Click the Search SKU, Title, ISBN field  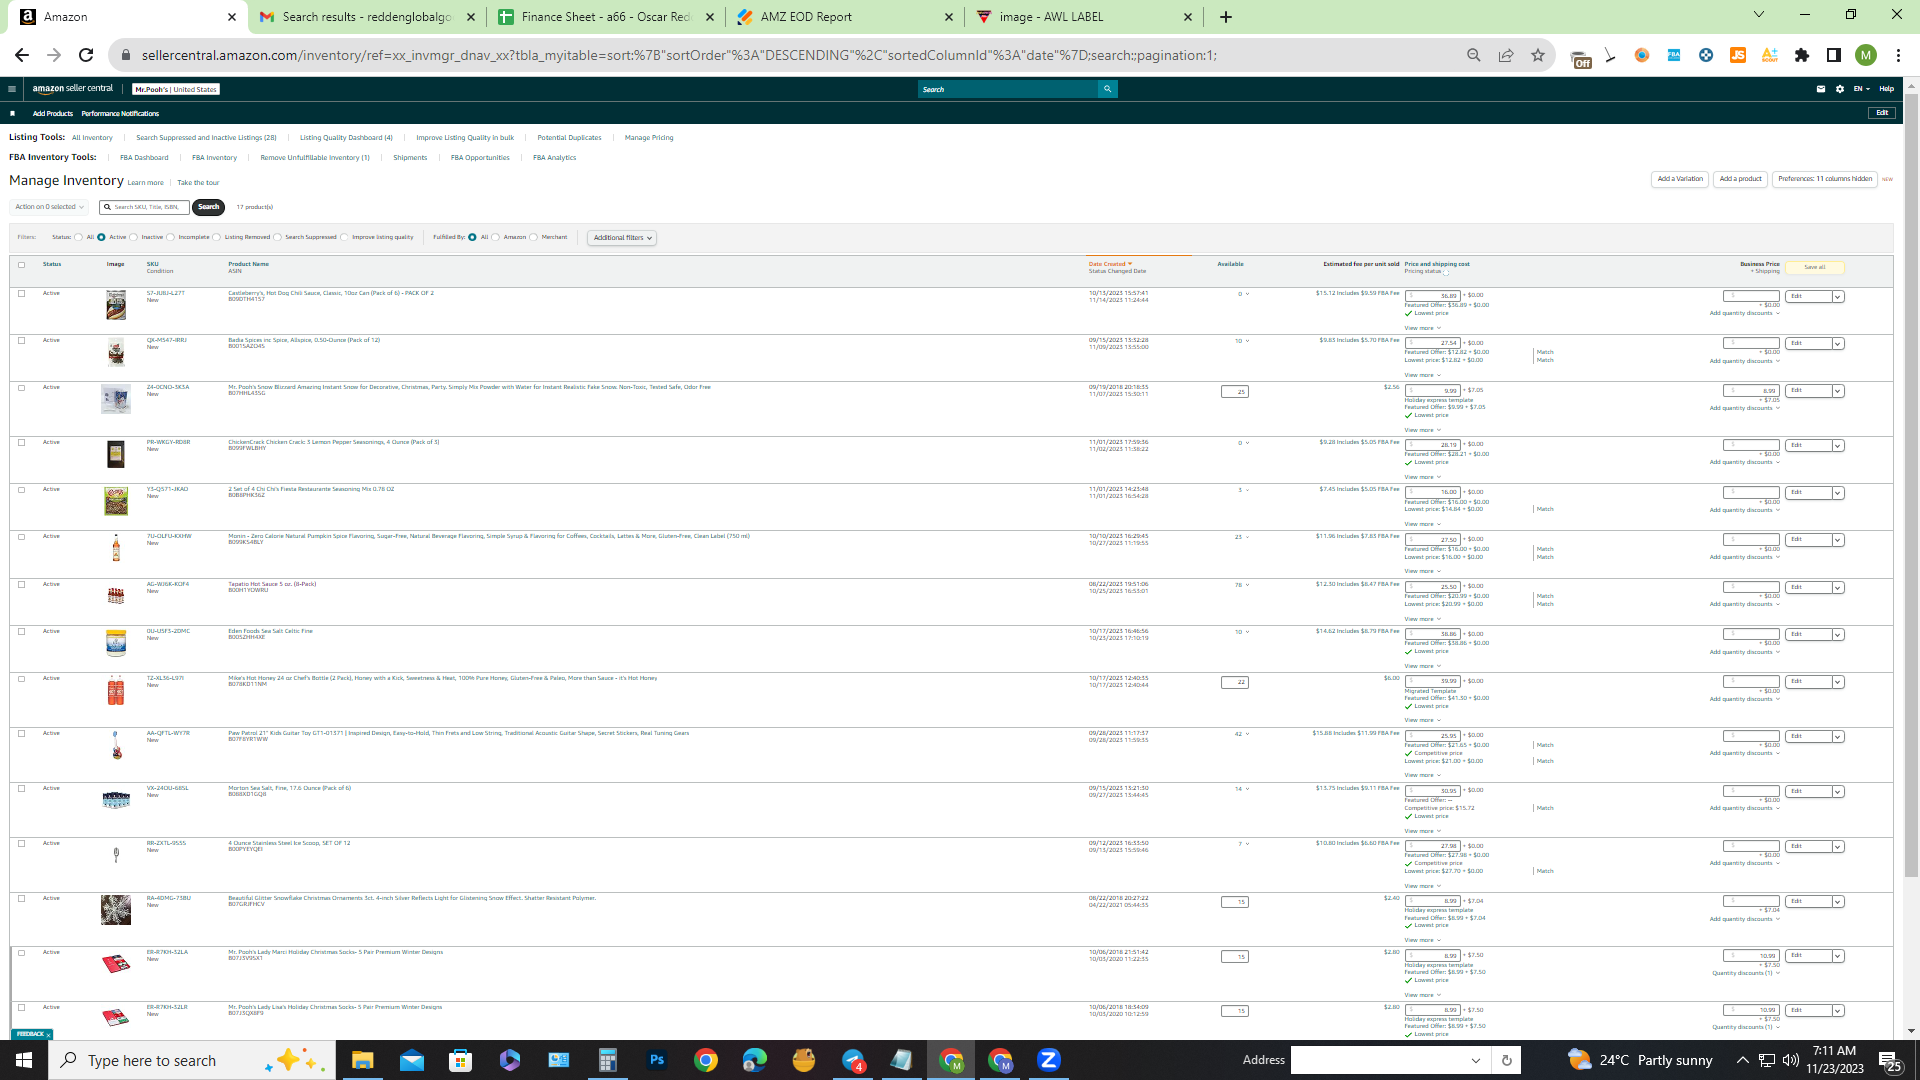[x=146, y=207]
